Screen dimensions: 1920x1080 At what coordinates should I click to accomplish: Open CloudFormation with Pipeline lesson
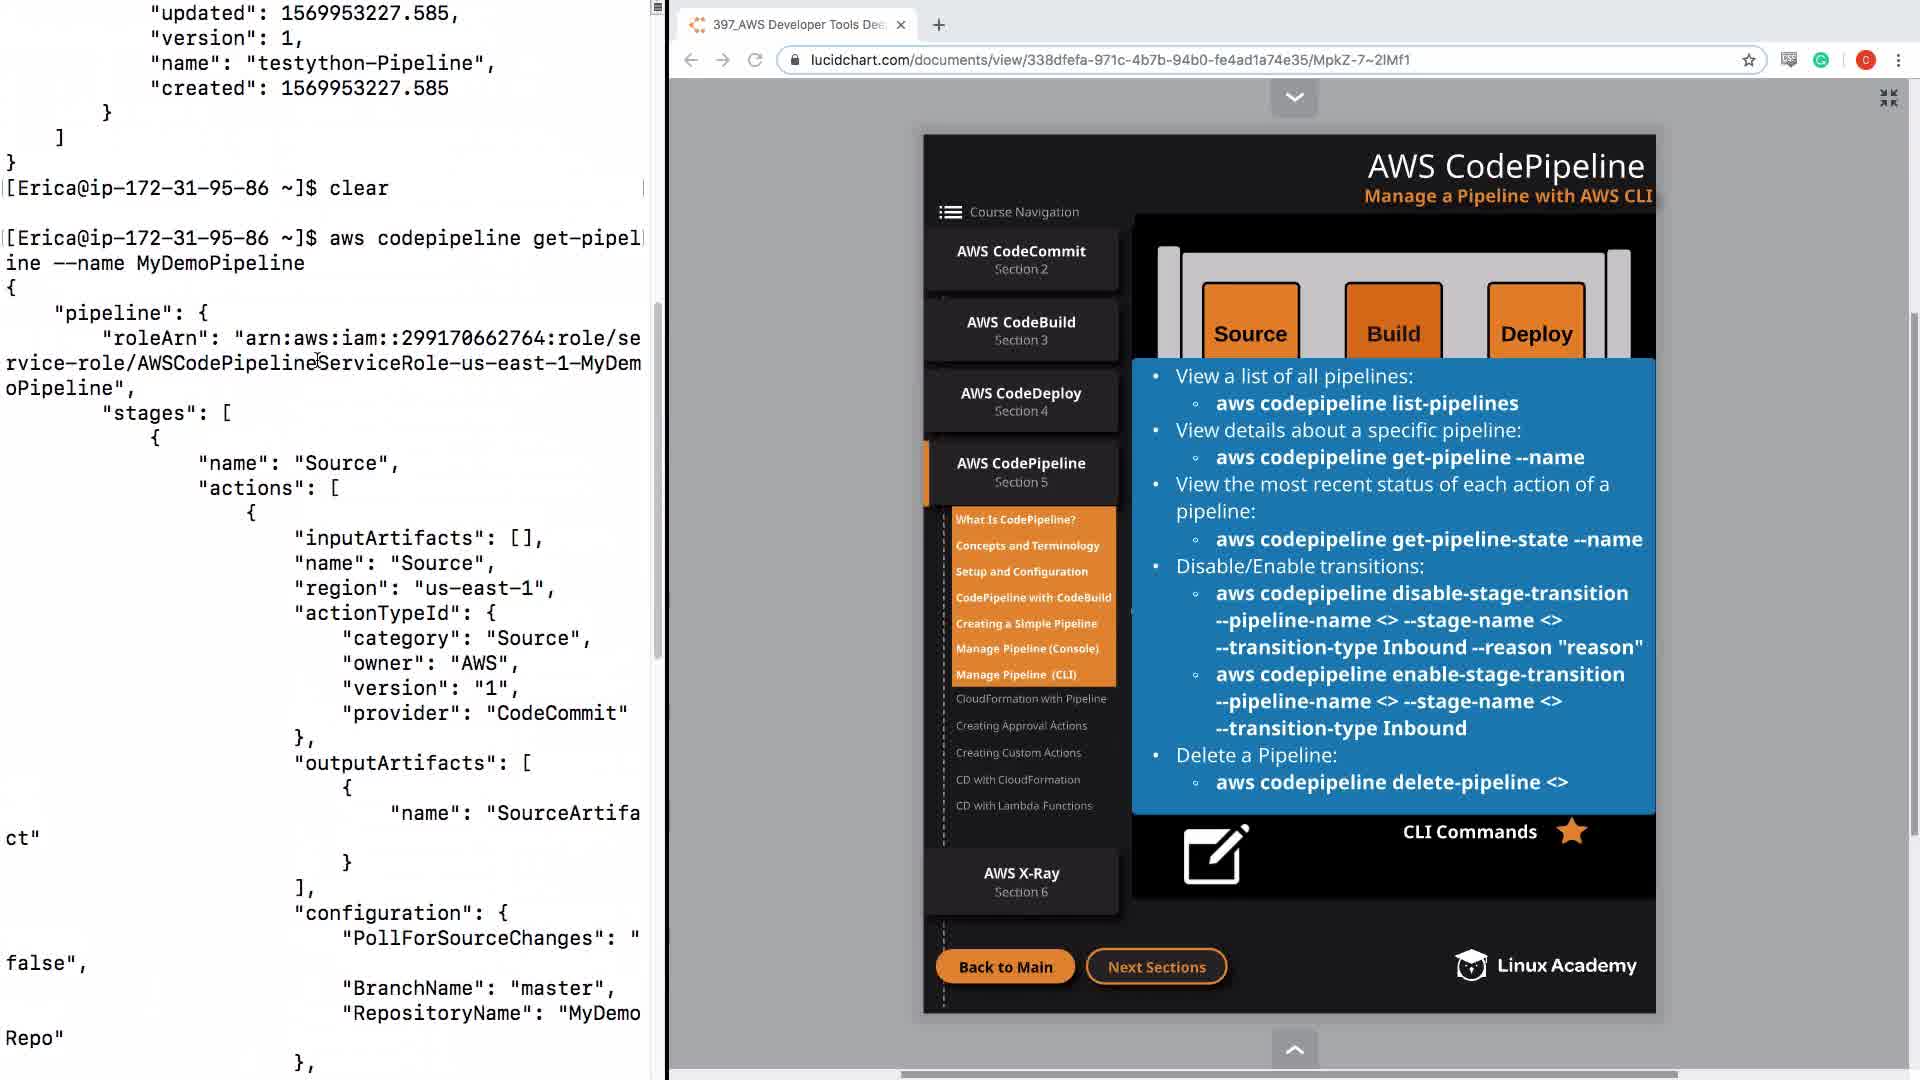click(1030, 699)
